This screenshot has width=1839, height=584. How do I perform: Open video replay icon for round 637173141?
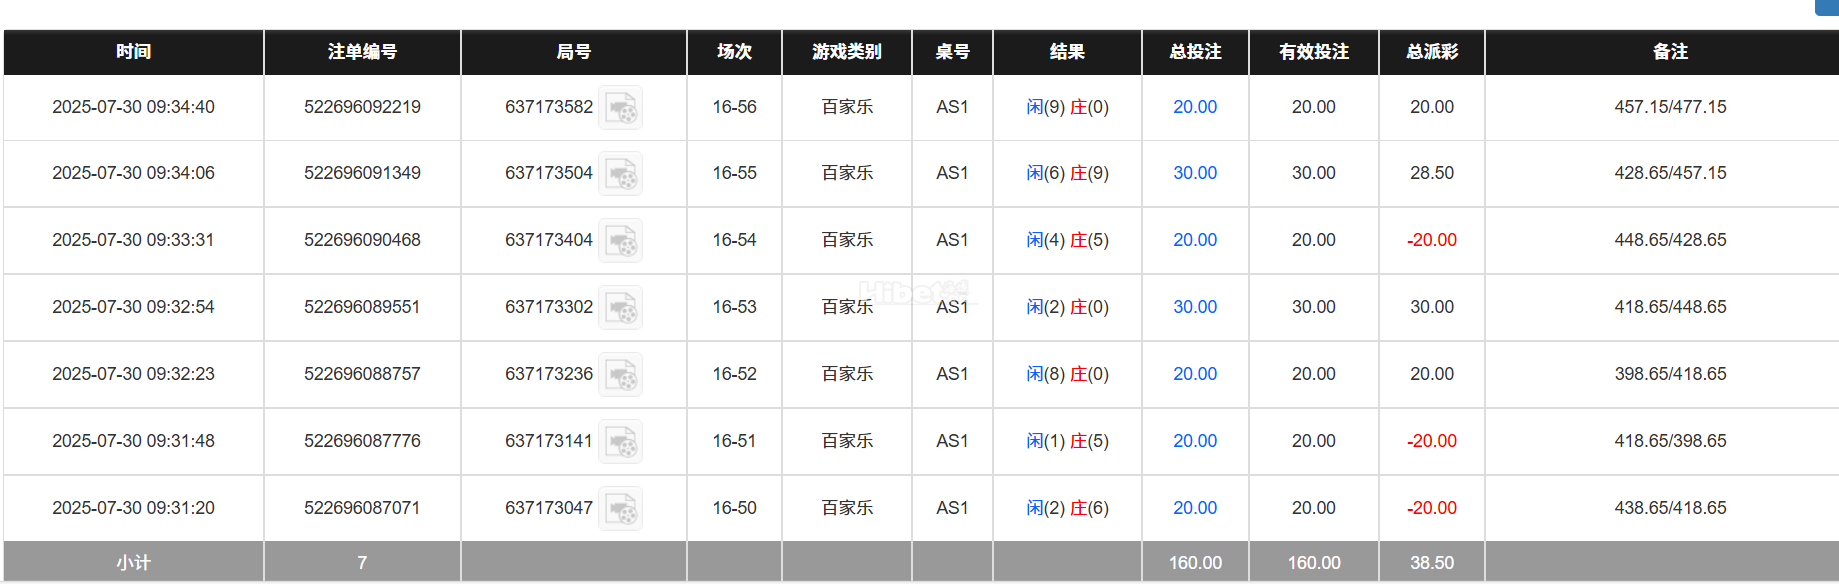pyautogui.click(x=620, y=442)
